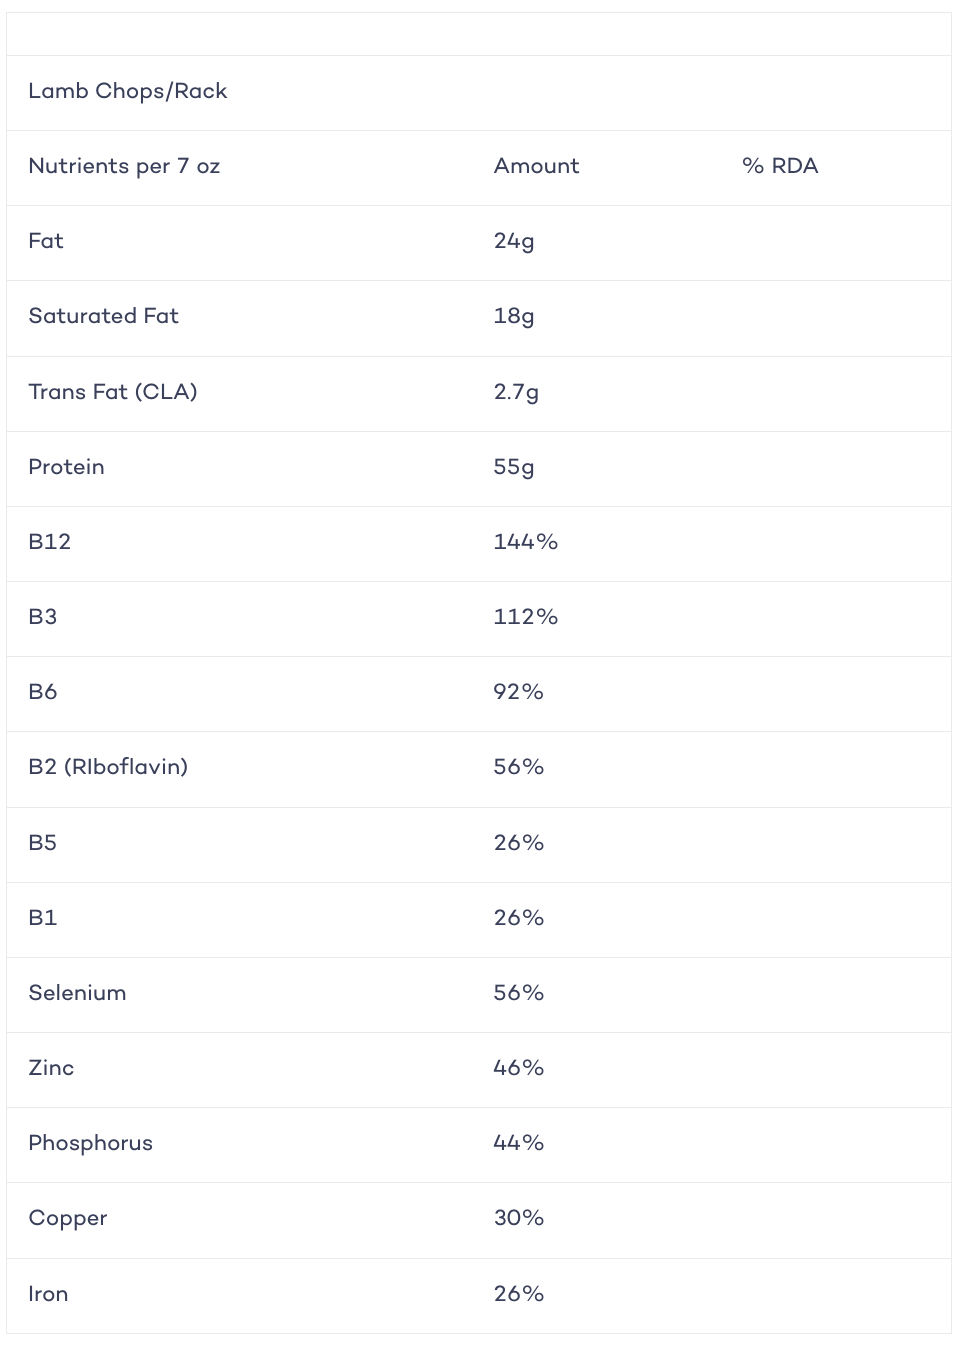Click the 92% B6 value
965x1352 pixels.
coord(519,692)
